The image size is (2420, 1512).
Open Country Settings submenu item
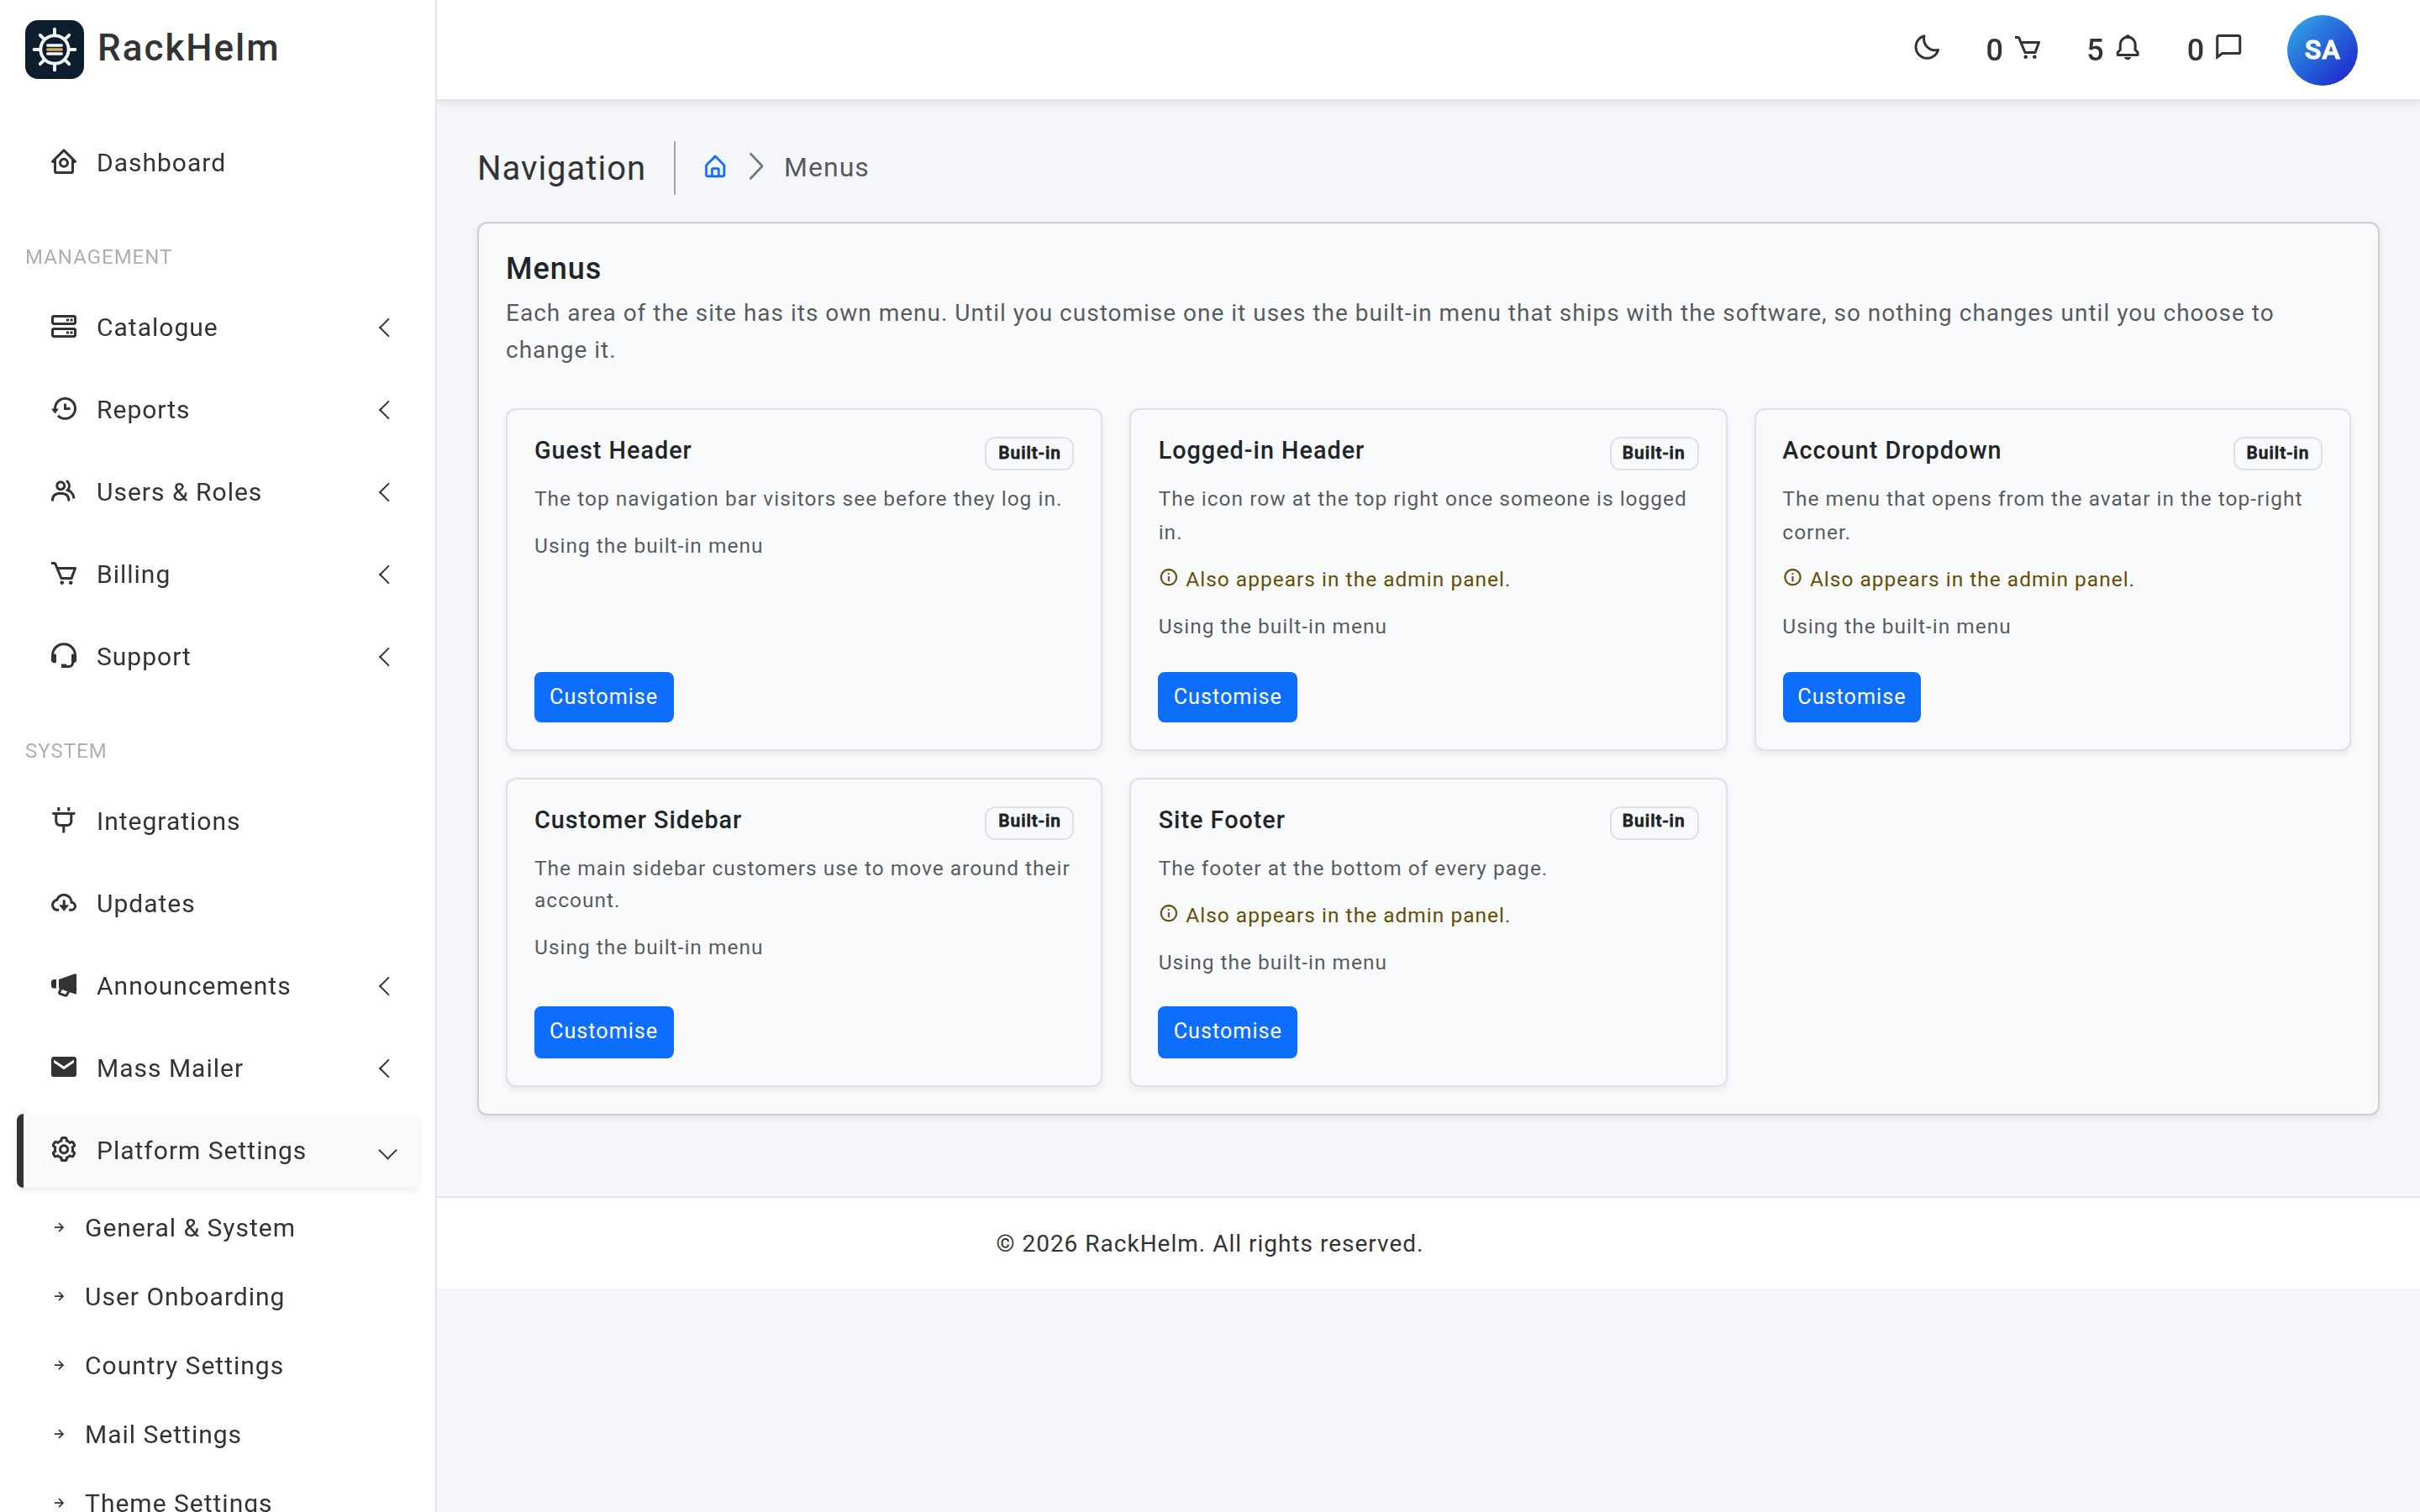click(x=184, y=1365)
